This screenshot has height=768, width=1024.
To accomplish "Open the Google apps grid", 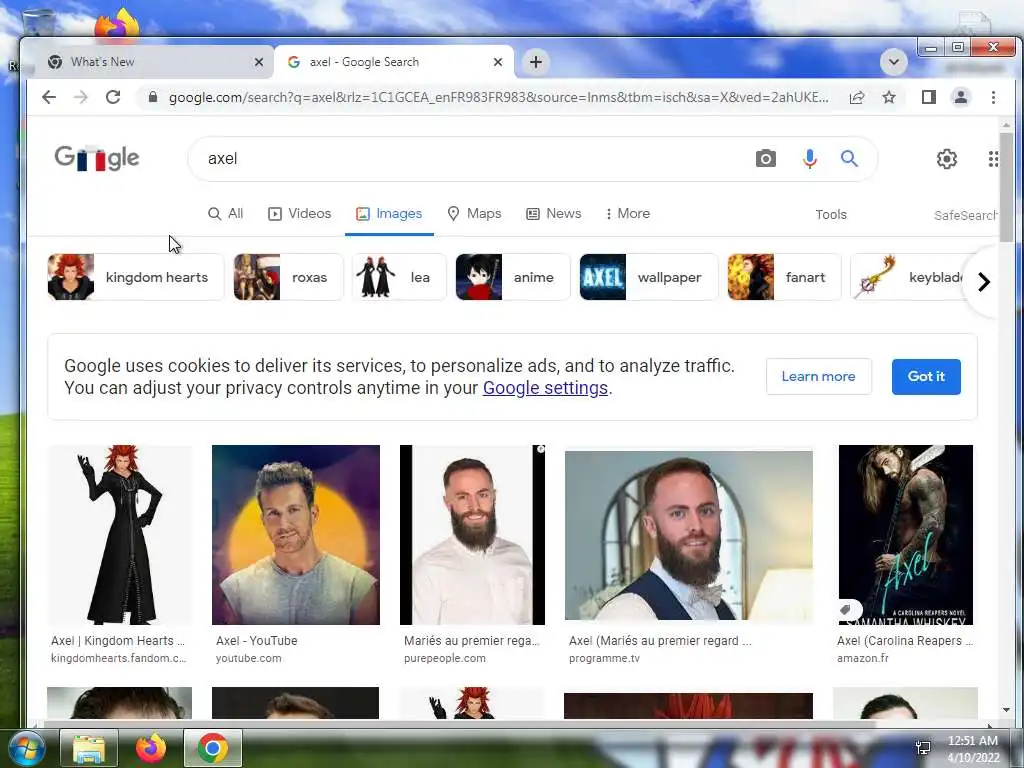I will 993,159.
